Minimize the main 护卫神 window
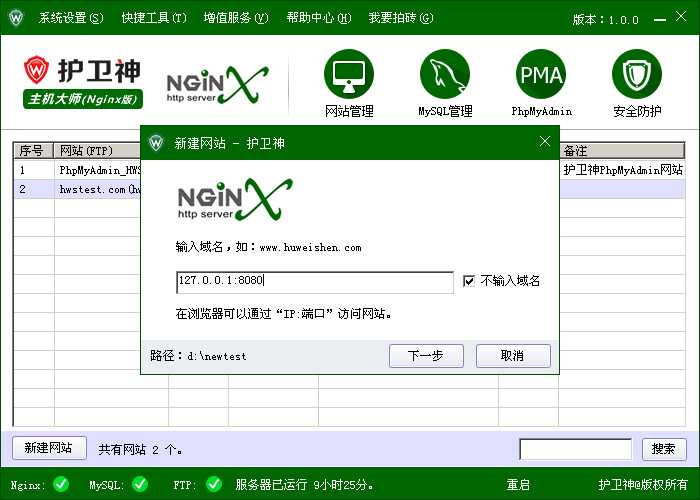700x500 pixels. point(660,20)
